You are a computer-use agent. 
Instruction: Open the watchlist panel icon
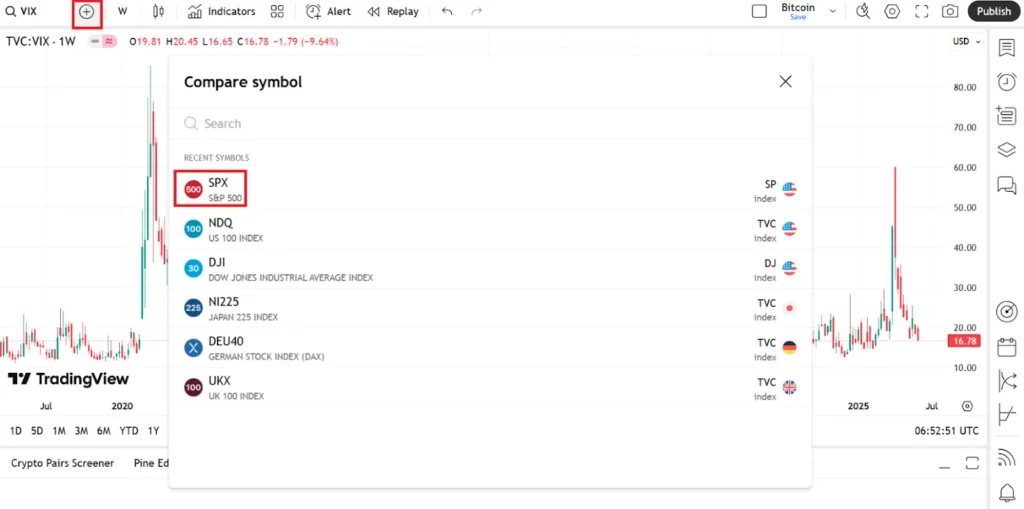1006,47
